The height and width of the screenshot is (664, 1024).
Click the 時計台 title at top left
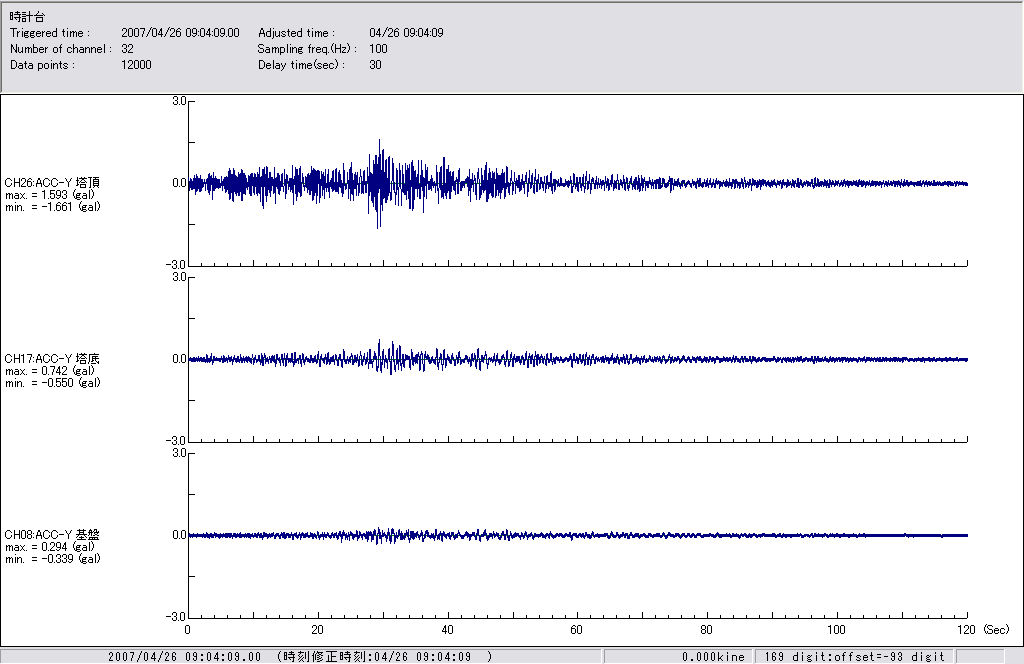click(26, 18)
